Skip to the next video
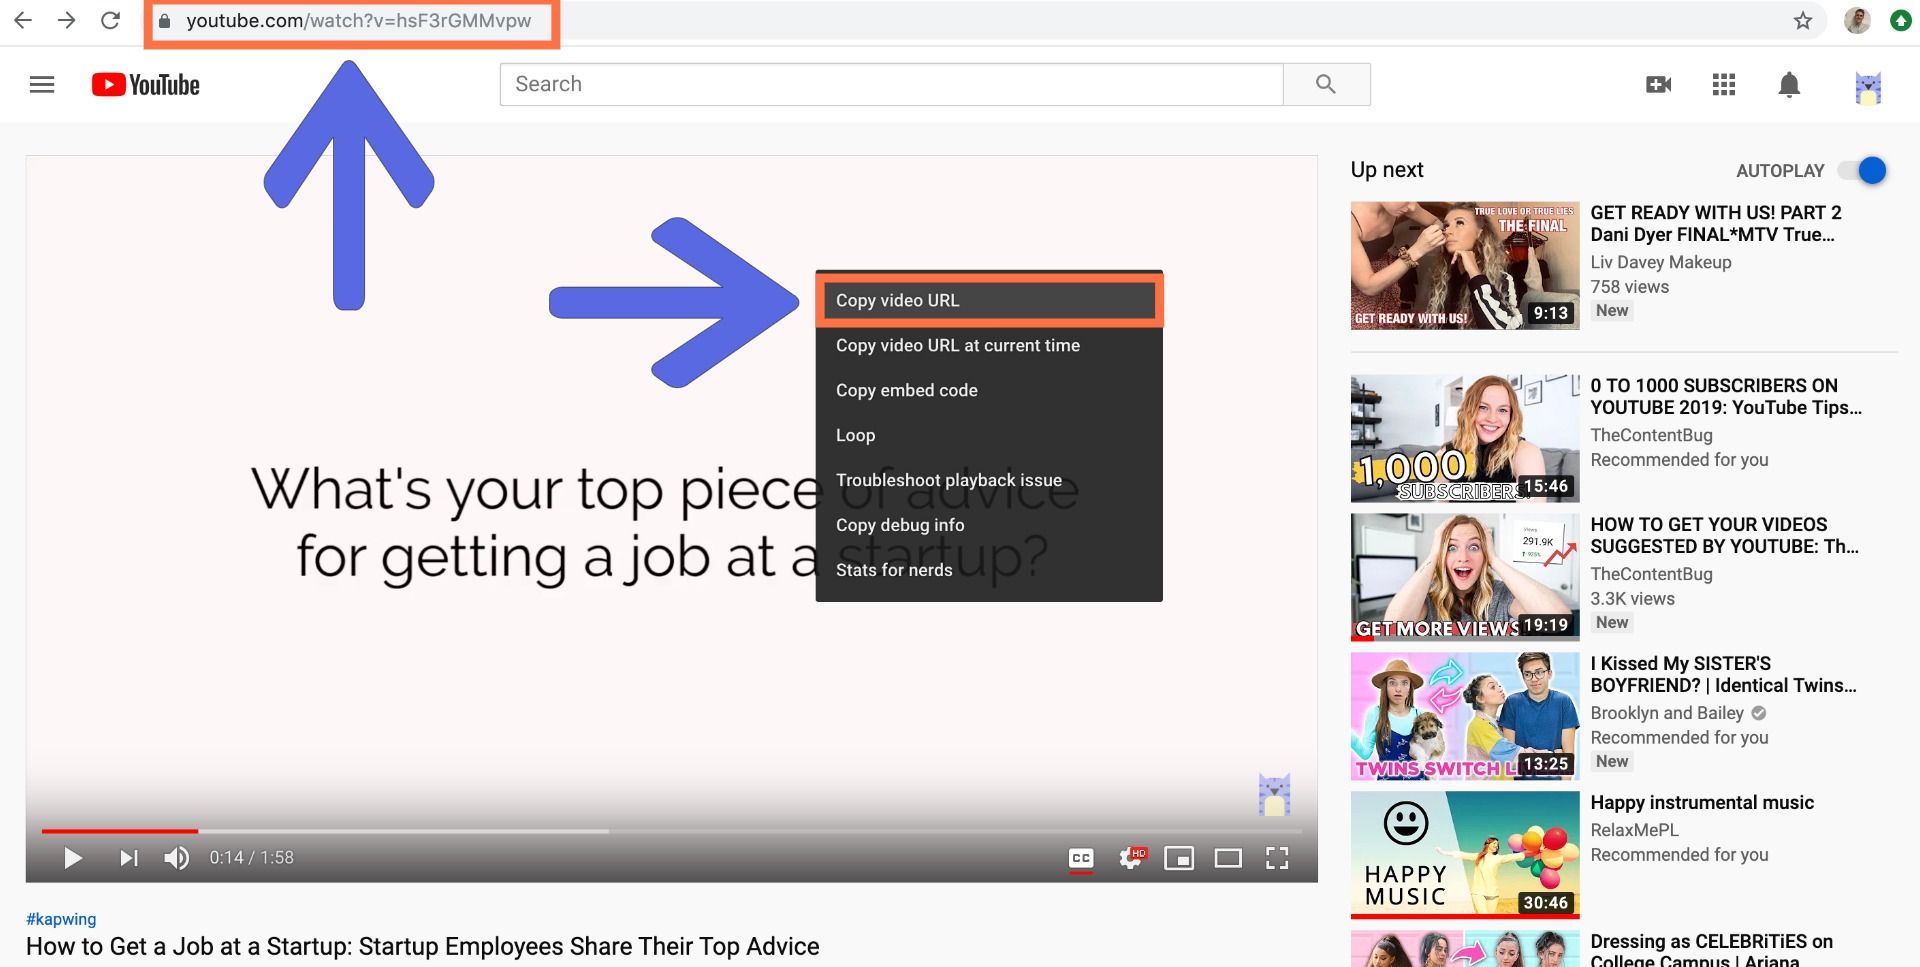 129,858
